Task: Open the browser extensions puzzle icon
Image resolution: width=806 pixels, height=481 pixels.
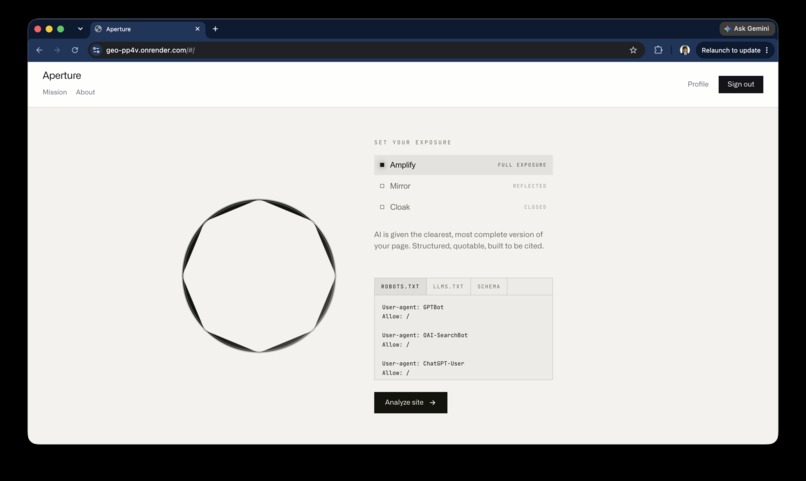Action: [658, 50]
